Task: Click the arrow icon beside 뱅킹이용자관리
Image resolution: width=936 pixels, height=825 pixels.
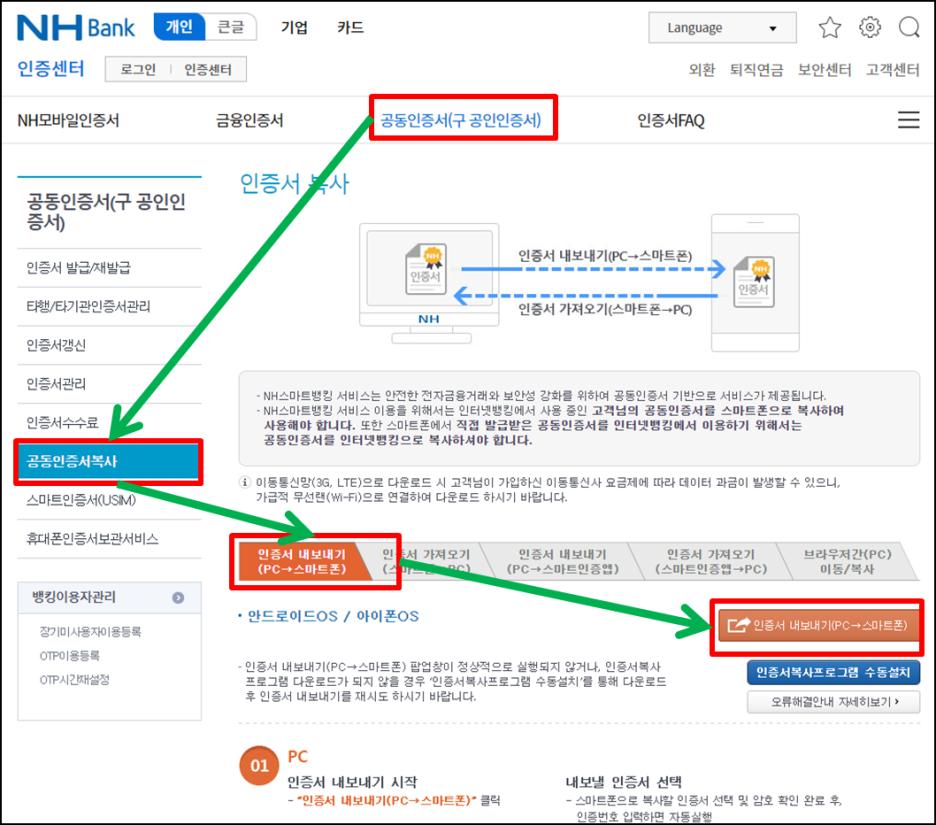Action: click(x=178, y=598)
